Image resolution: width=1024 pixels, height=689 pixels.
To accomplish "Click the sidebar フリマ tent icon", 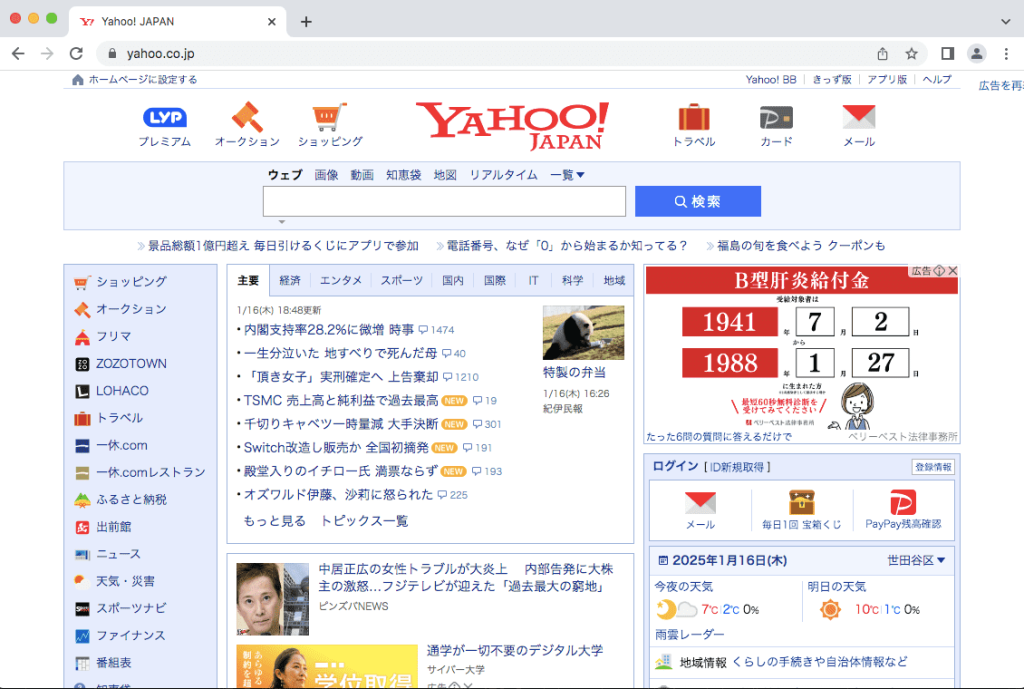I will (x=82, y=337).
